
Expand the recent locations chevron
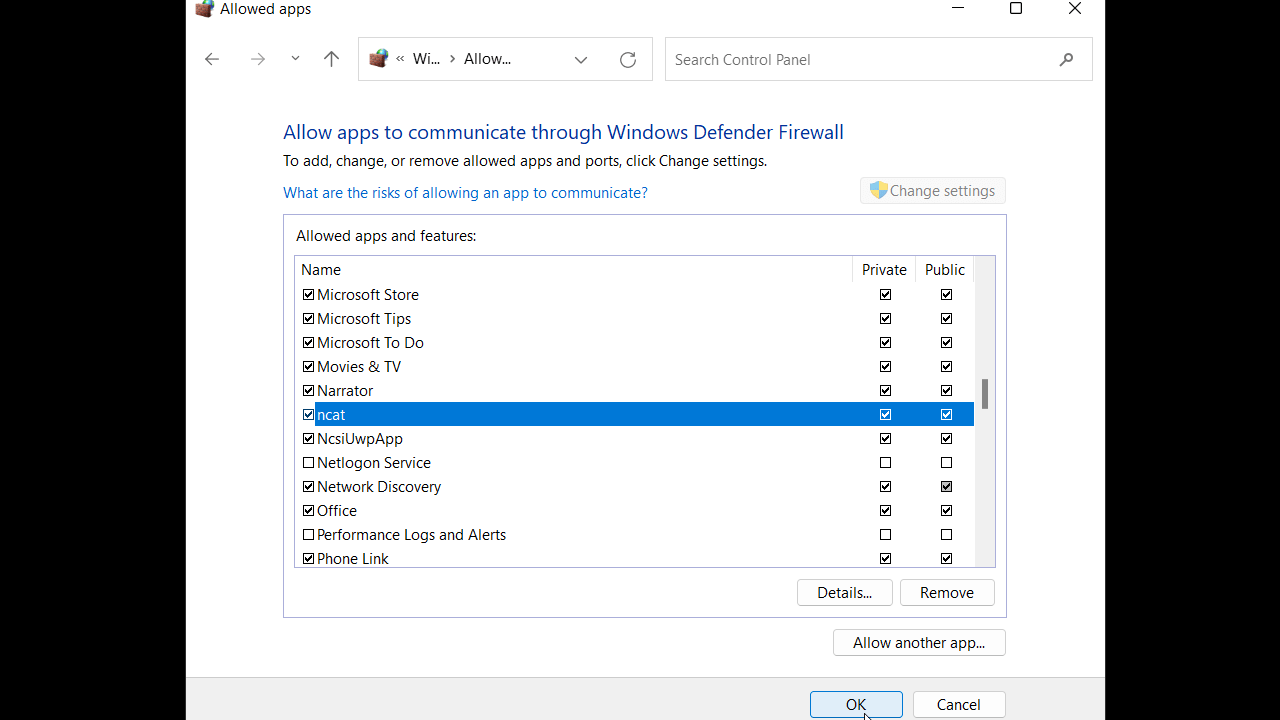point(295,59)
